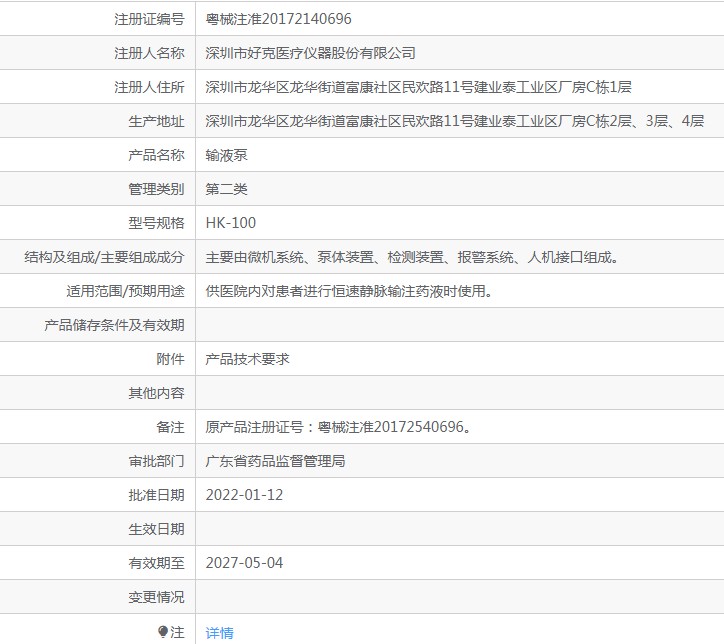Select model value HK-100

[230, 223]
